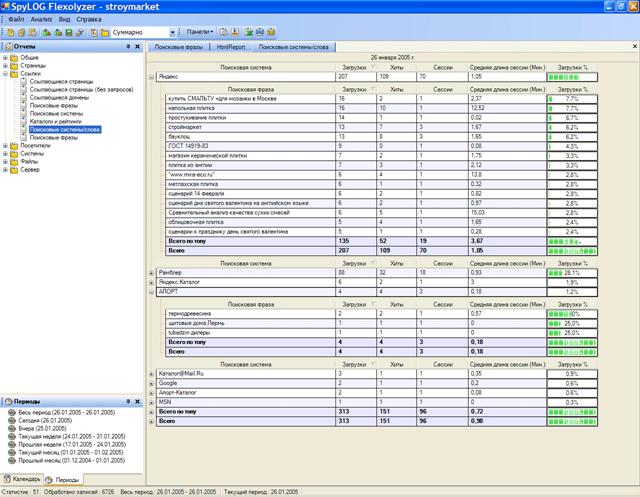Switch to the HtmlReport tab

(x=231, y=47)
